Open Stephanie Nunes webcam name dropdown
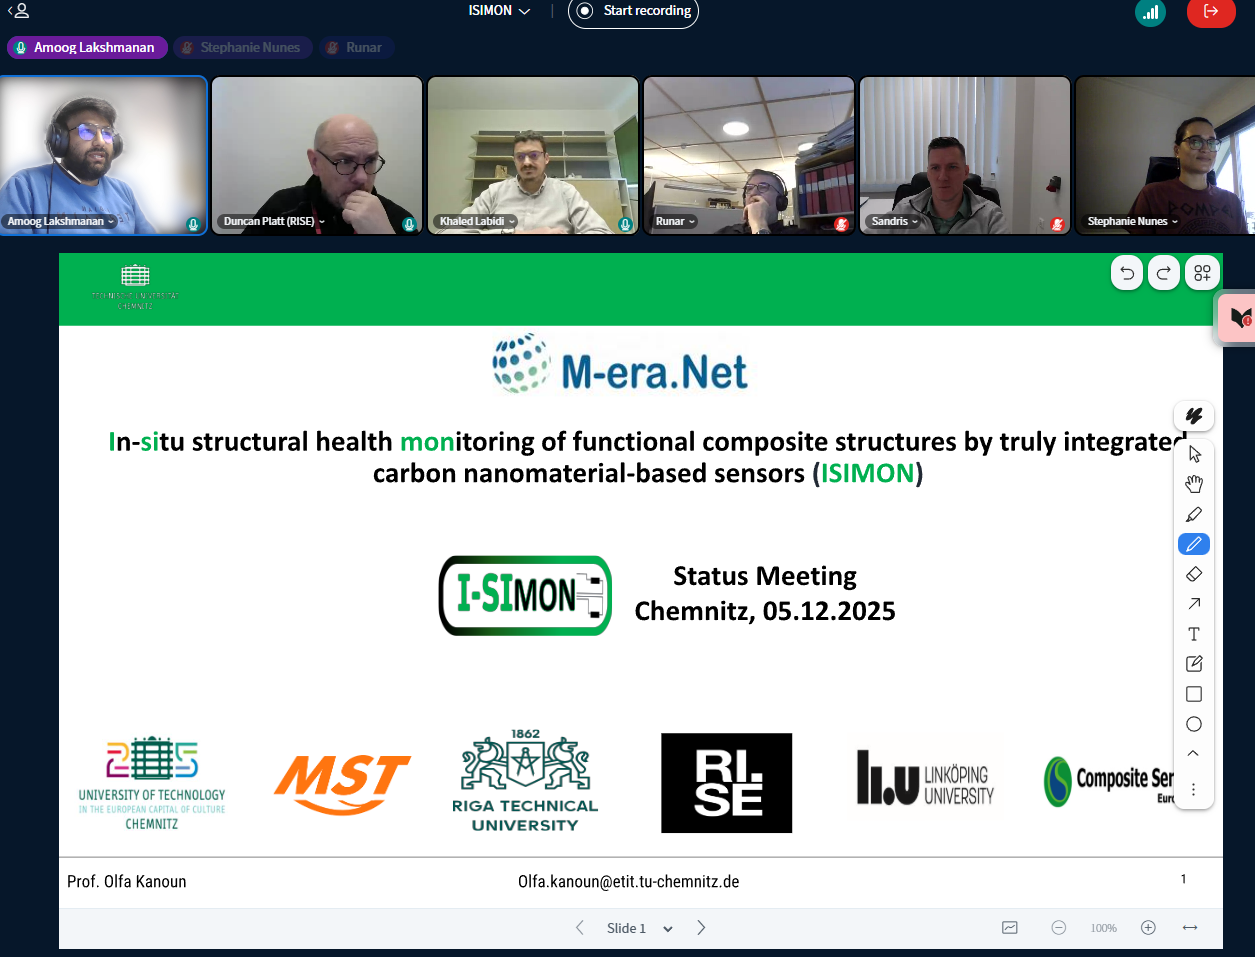This screenshot has height=957, width=1255. (1132, 222)
